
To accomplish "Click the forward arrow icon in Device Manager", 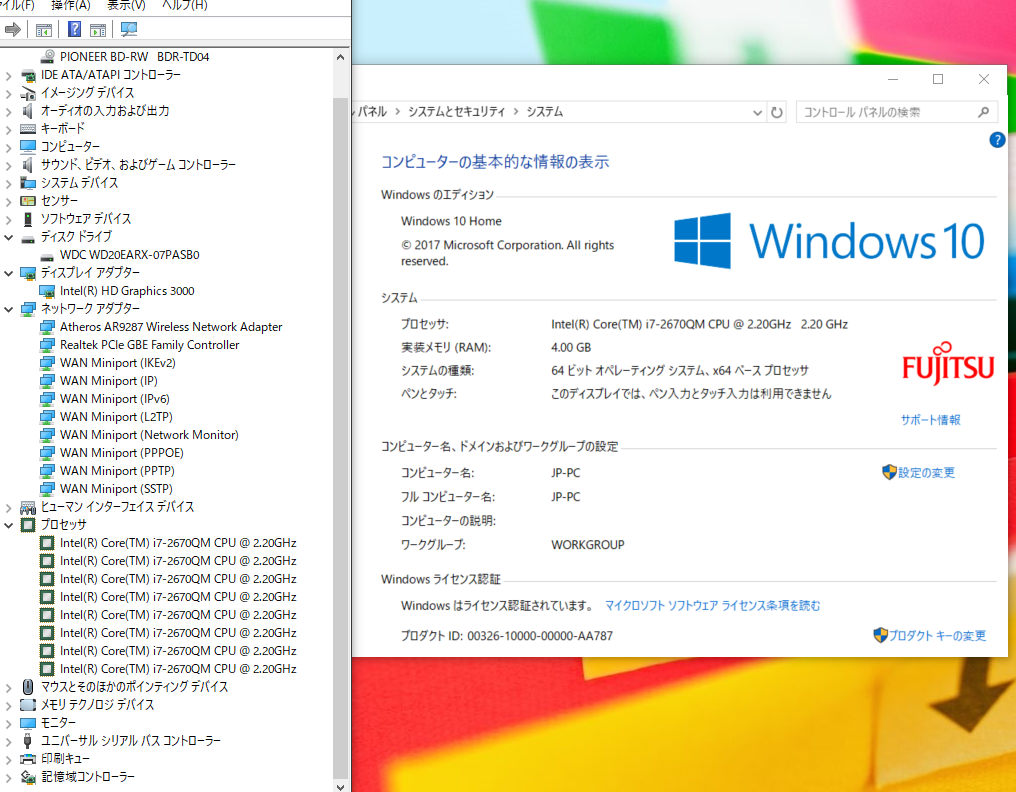I will [x=14, y=29].
